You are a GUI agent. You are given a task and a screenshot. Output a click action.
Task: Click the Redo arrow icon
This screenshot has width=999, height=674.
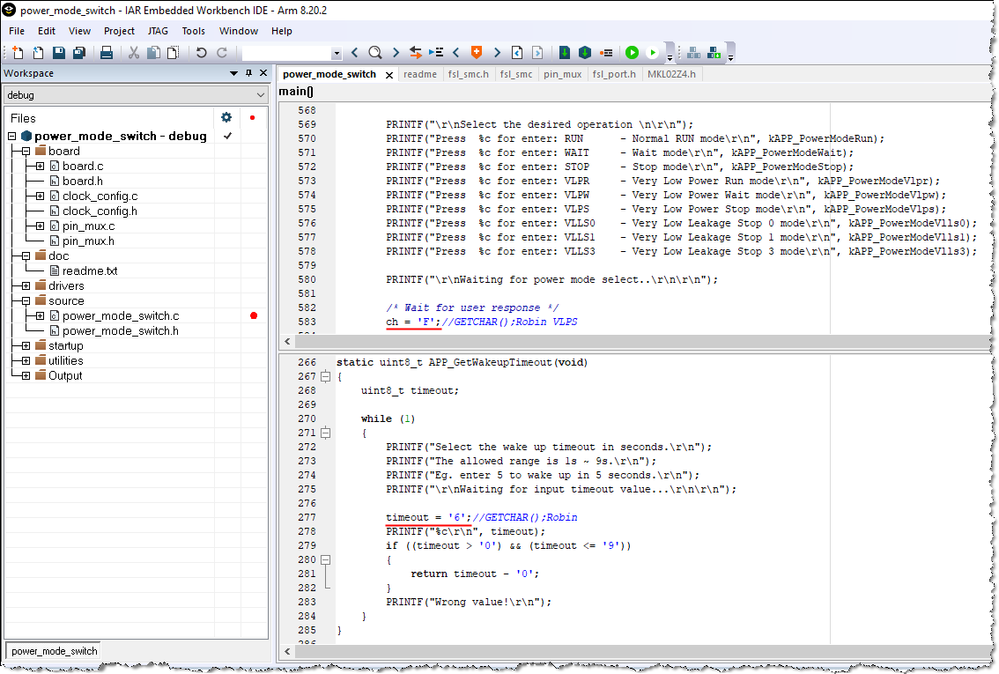click(x=222, y=53)
